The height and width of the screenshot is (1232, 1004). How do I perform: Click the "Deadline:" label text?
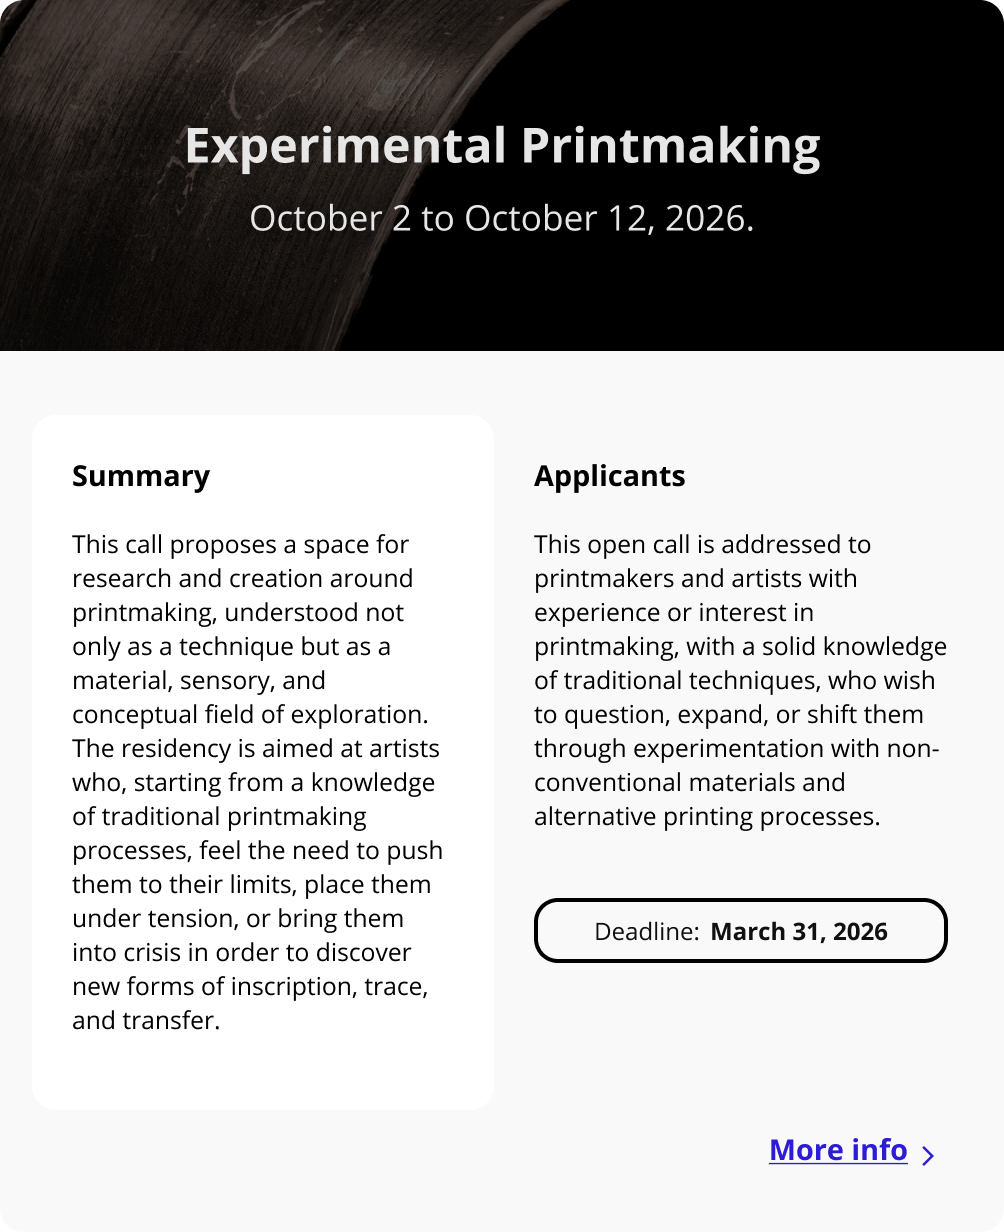click(x=646, y=932)
